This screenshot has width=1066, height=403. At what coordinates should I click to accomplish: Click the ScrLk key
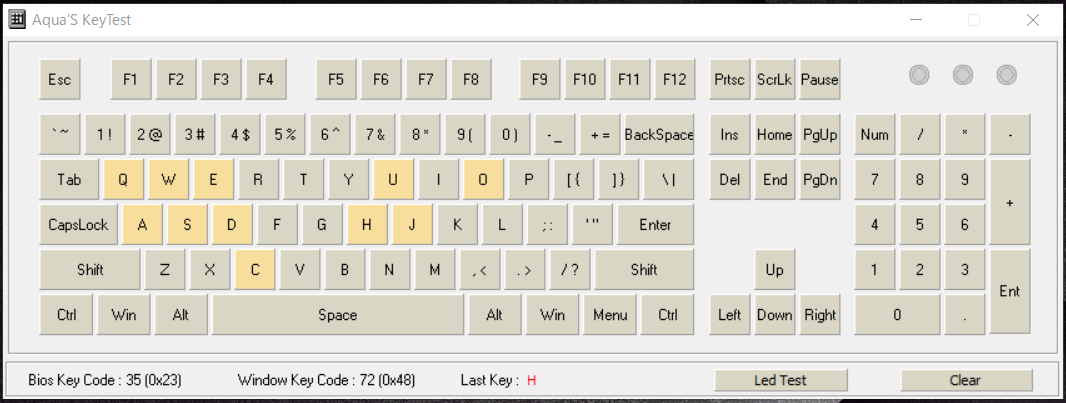(774, 79)
